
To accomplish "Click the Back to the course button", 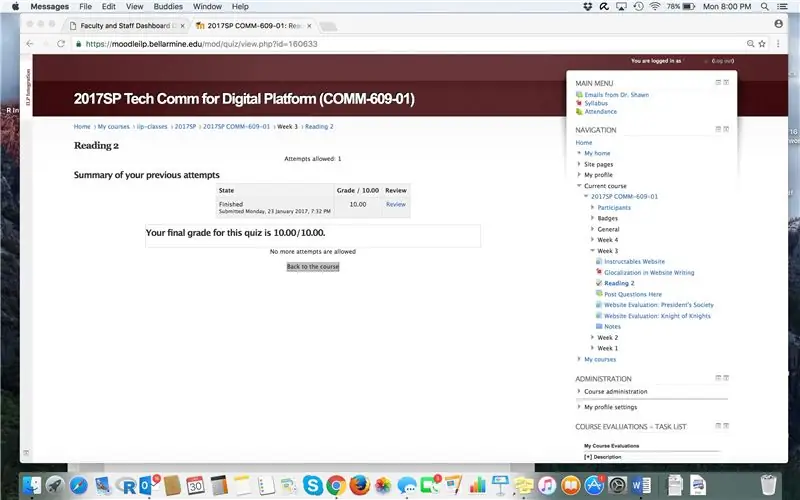I will point(313,266).
